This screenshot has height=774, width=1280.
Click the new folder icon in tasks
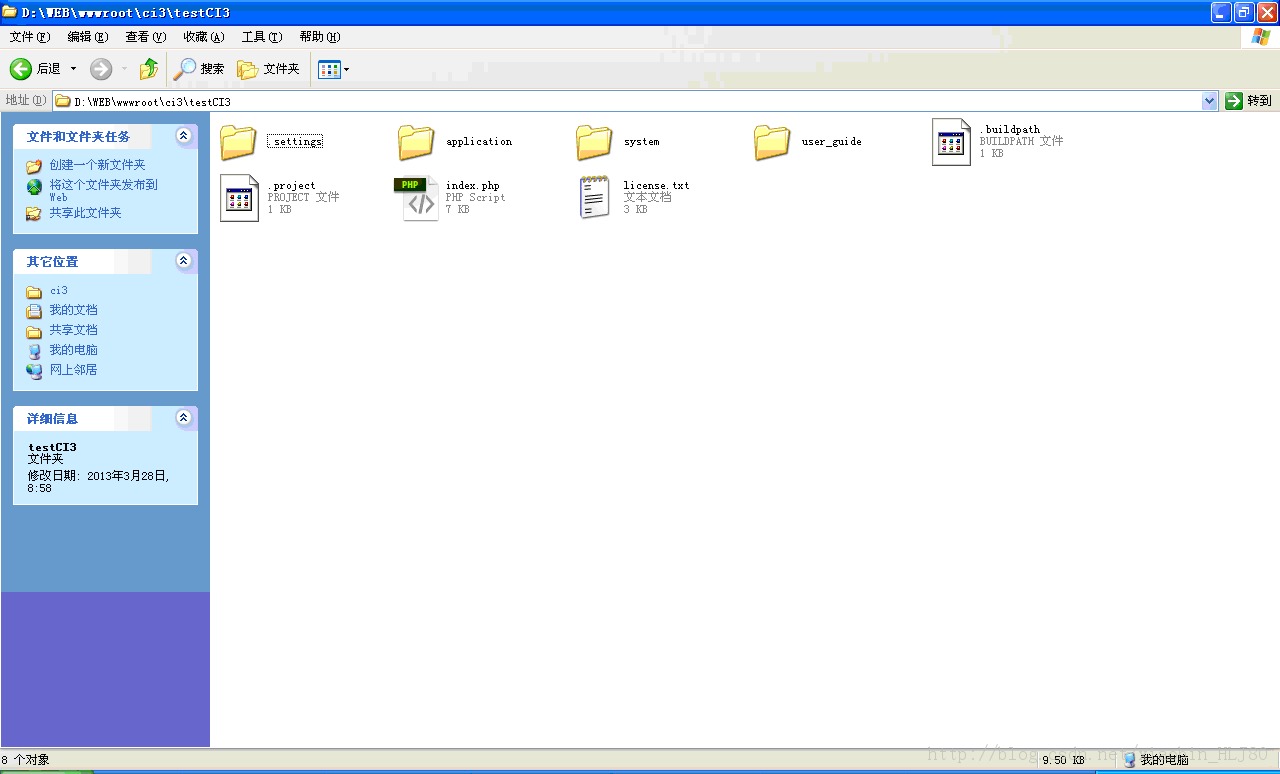pyautogui.click(x=34, y=166)
